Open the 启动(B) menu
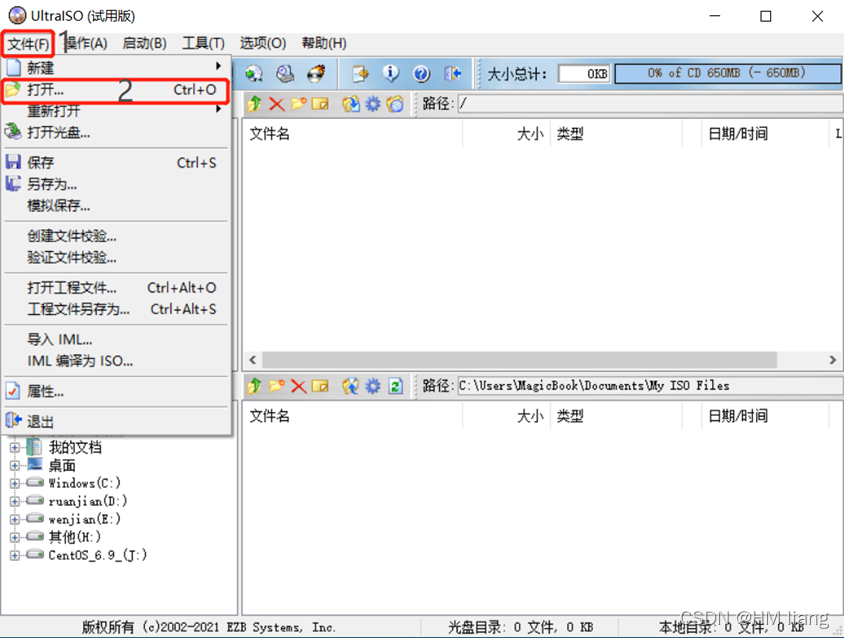Image resolution: width=844 pixels, height=638 pixels. point(144,43)
